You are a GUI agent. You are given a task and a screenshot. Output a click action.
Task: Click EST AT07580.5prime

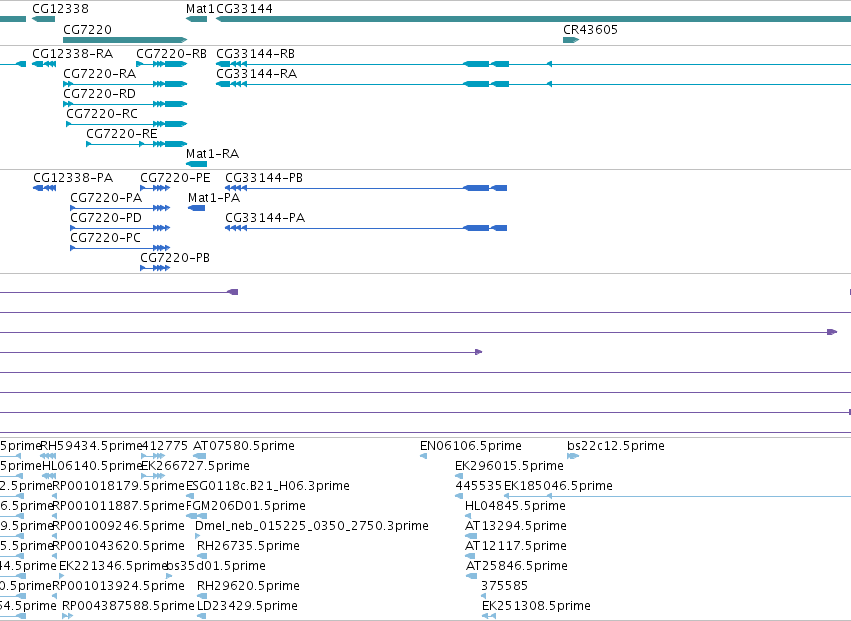click(200, 456)
